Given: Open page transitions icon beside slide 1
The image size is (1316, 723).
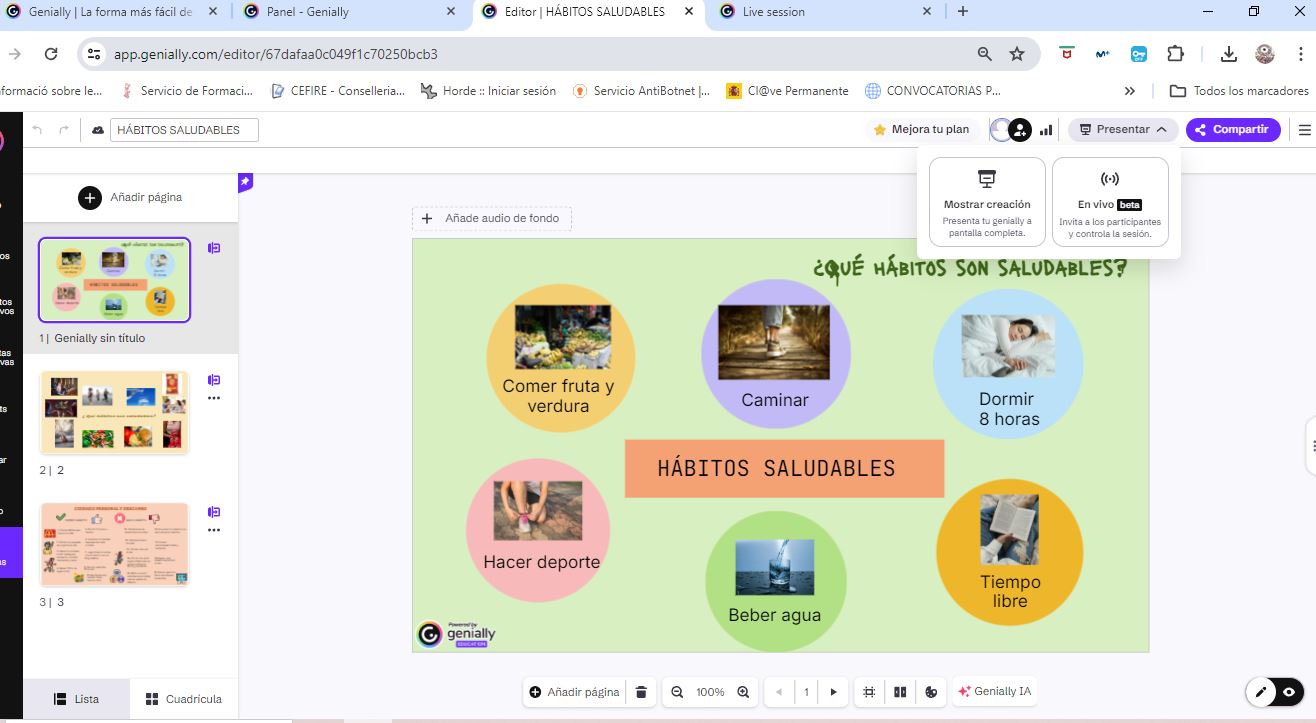Looking at the screenshot, I should (x=214, y=248).
